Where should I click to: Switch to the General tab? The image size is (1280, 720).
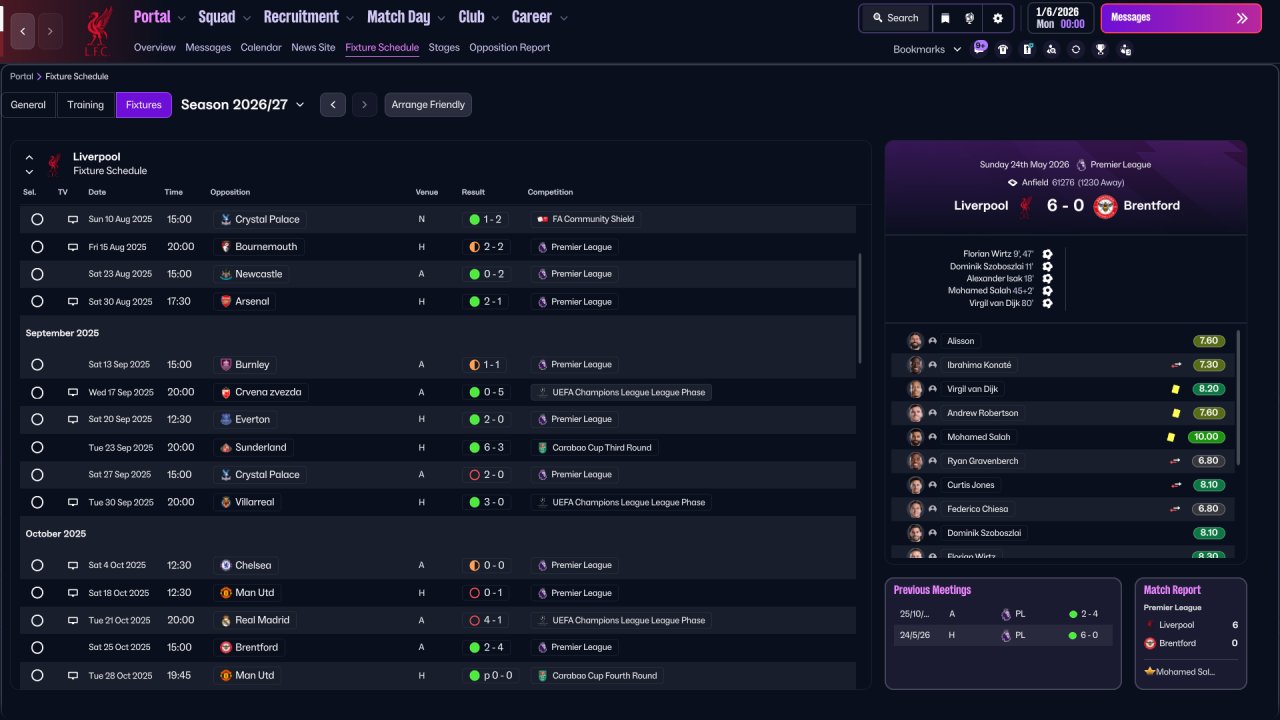coord(28,105)
